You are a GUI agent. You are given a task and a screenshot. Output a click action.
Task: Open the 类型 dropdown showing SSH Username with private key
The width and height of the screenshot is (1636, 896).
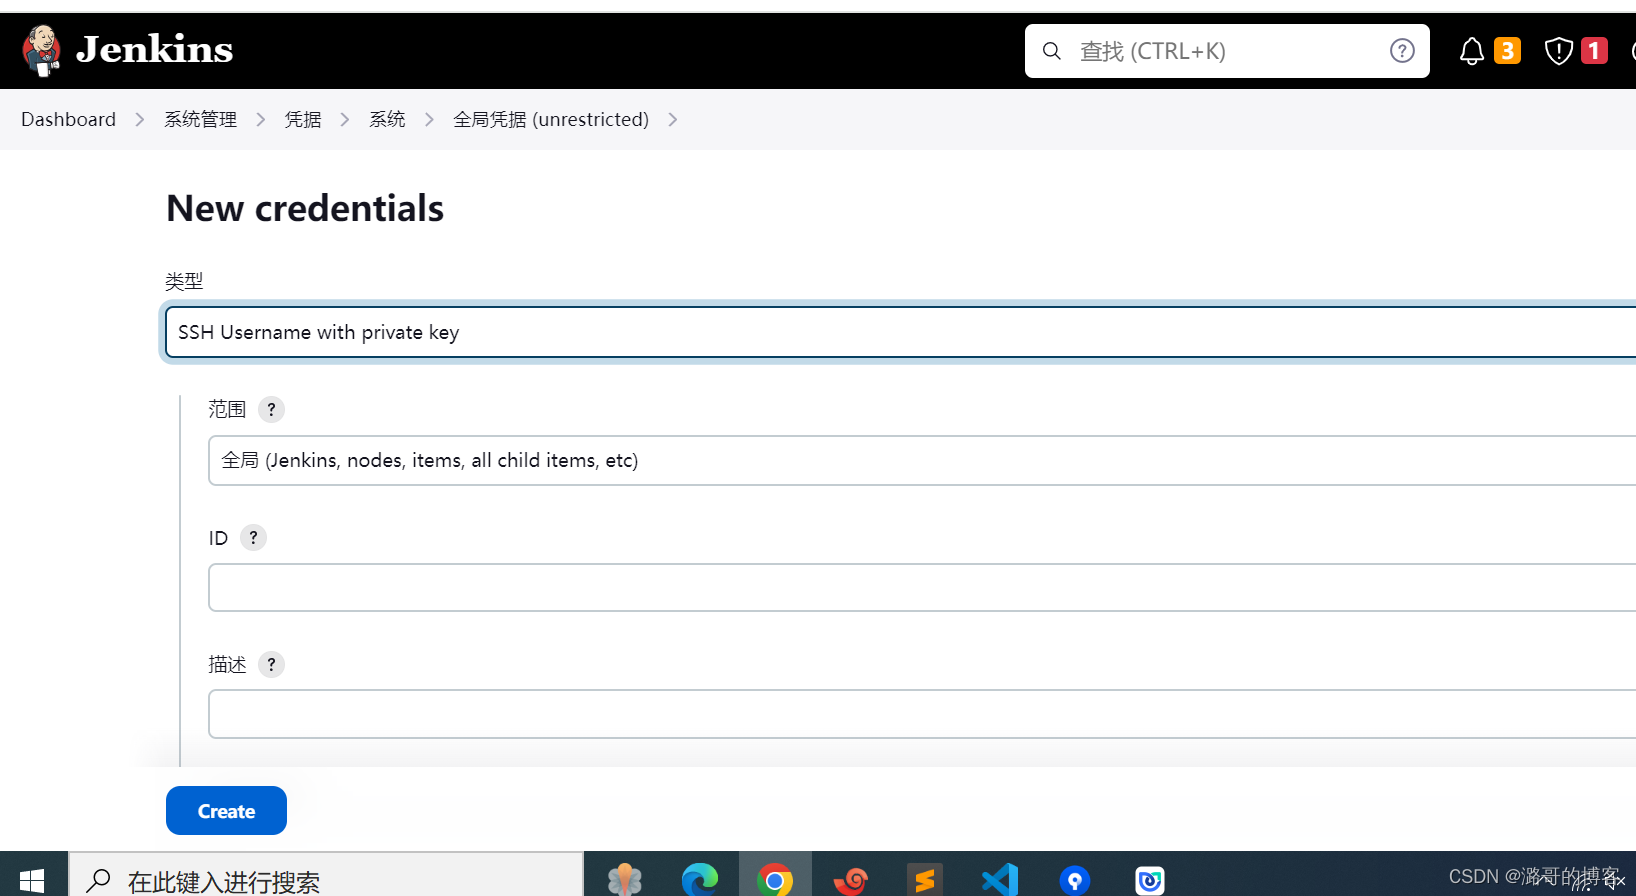900,332
